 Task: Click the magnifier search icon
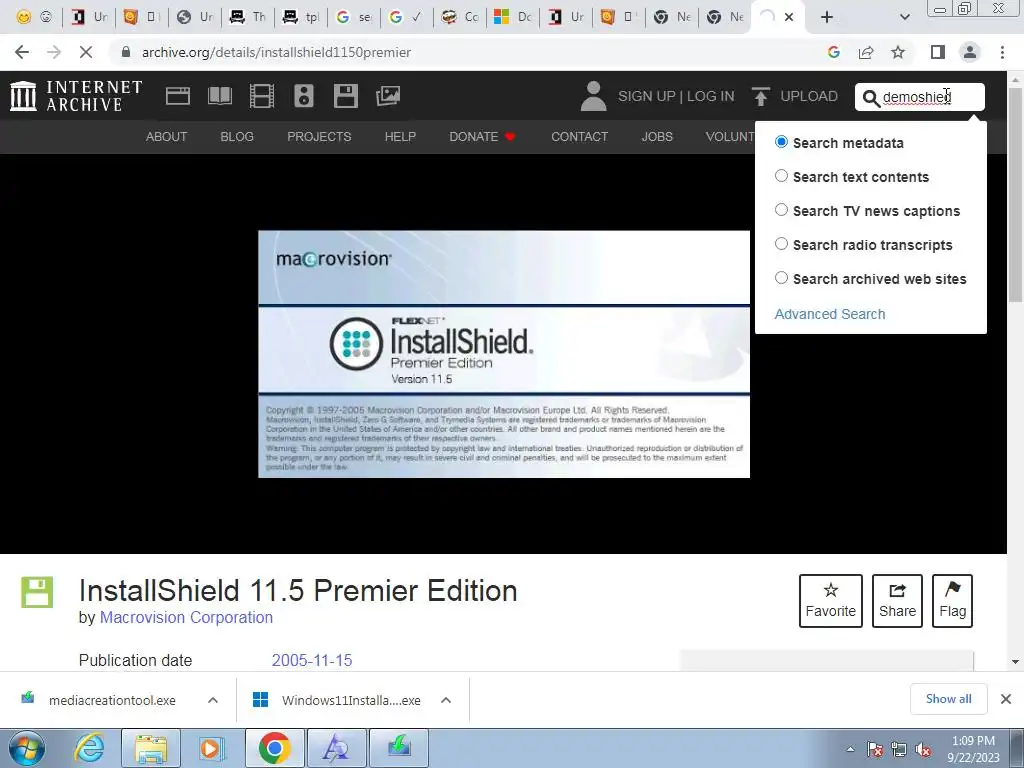(871, 98)
